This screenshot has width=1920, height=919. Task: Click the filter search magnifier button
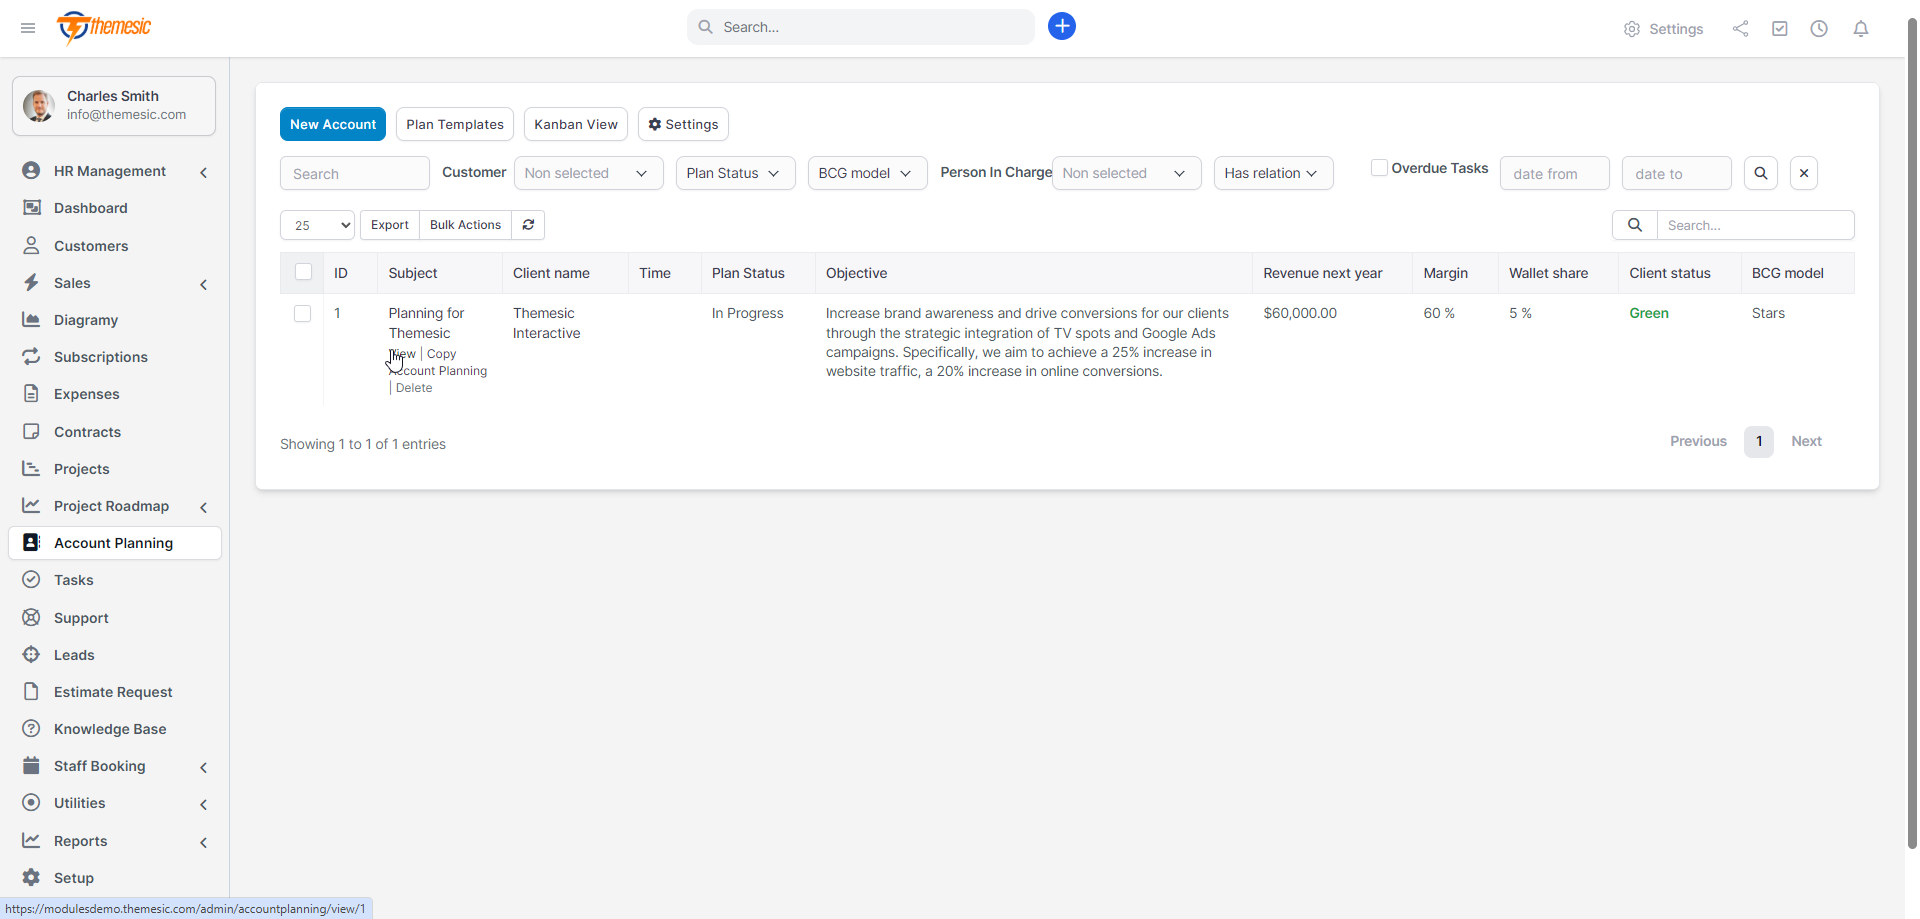point(1761,173)
